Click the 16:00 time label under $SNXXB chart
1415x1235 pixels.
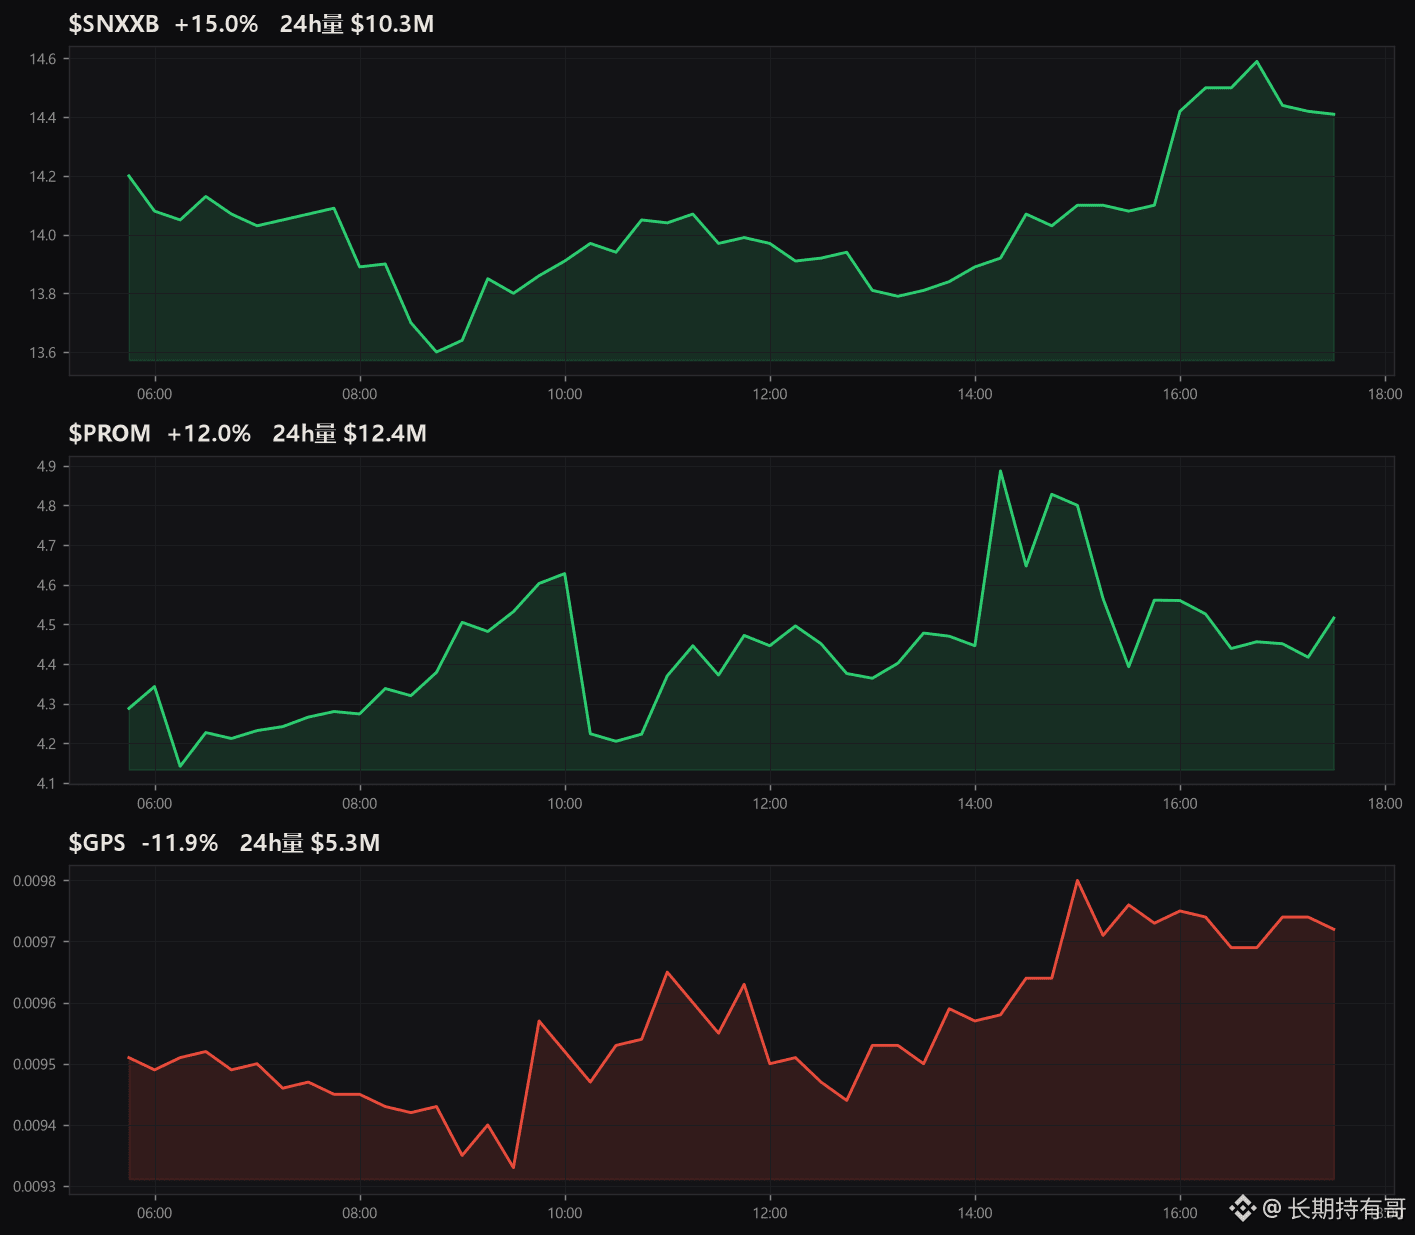coord(1180,394)
